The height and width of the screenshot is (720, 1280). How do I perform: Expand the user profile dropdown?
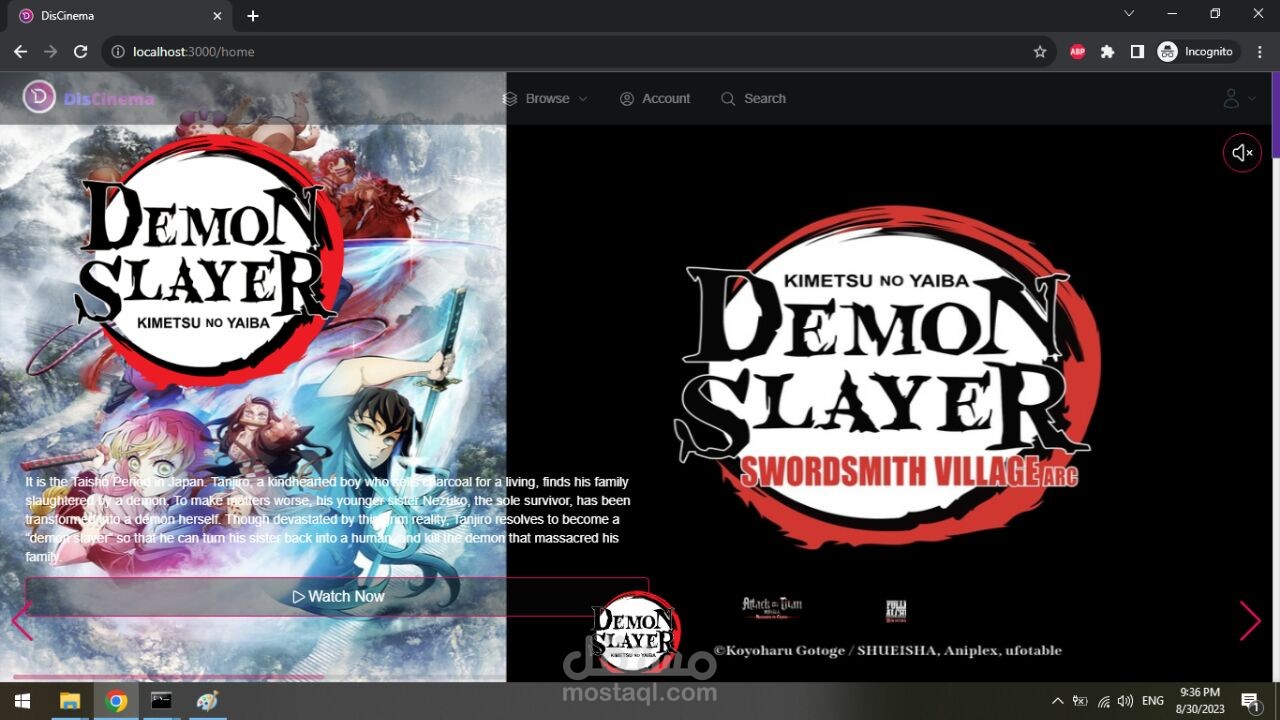pos(1240,99)
